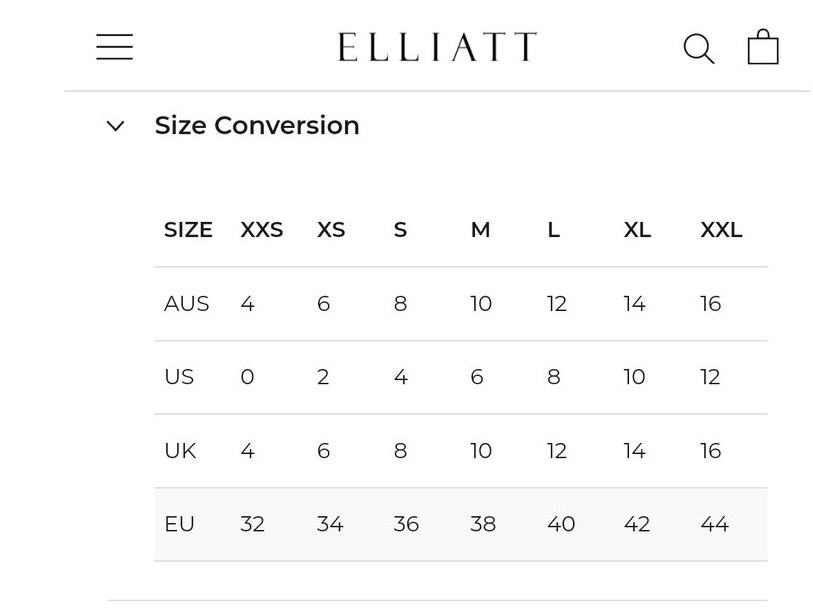Click EU size 38 cell
The height and width of the screenshot is (609, 813).
click(483, 524)
